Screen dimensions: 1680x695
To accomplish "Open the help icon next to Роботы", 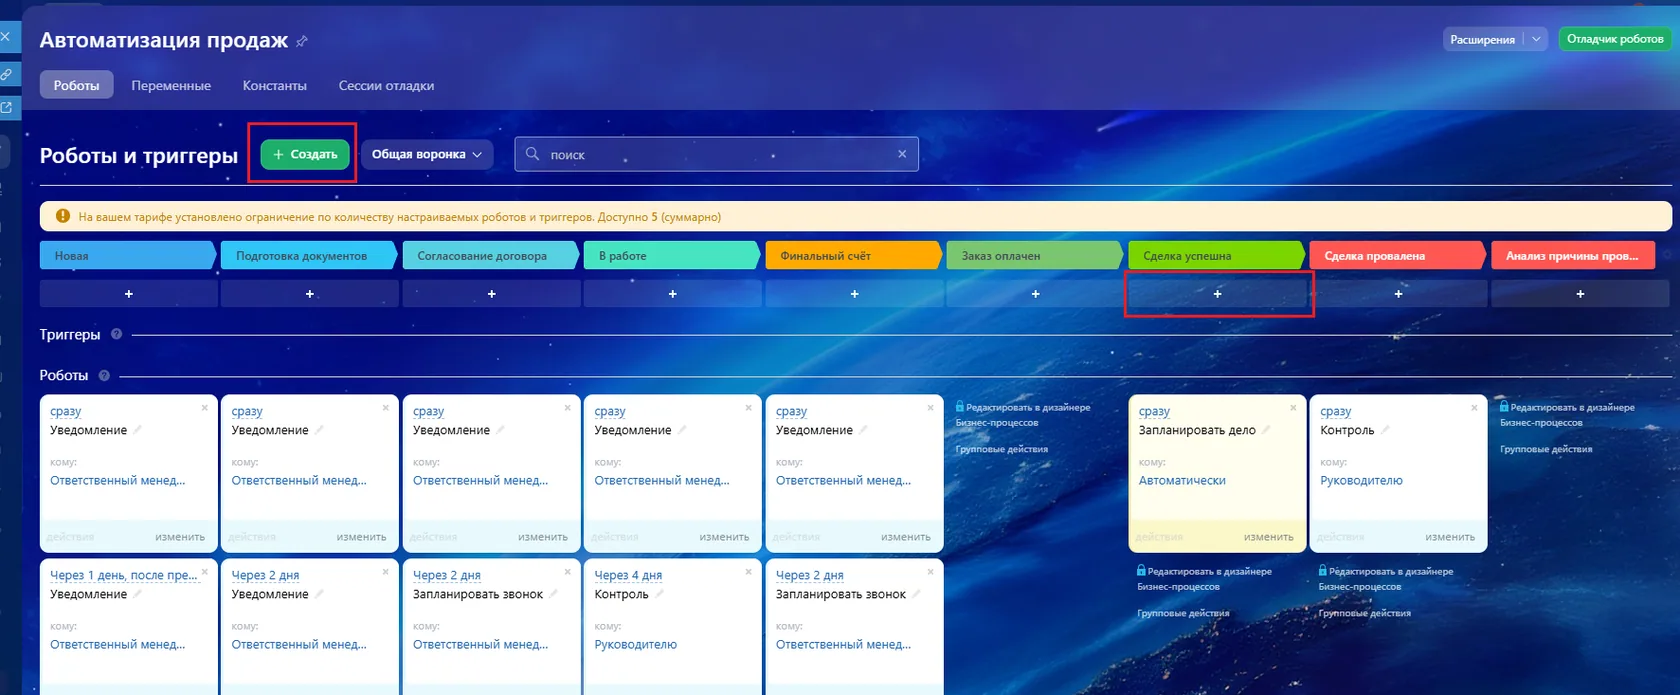I will pos(104,375).
